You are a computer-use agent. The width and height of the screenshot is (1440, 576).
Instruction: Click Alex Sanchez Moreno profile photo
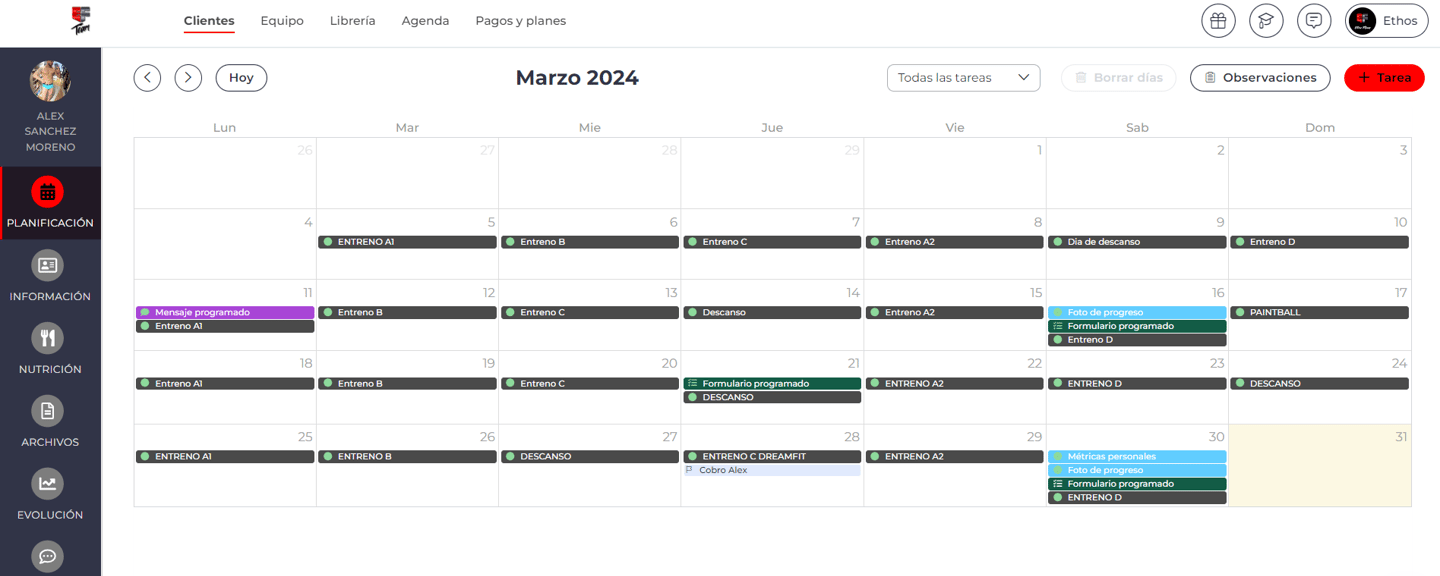click(x=50, y=81)
